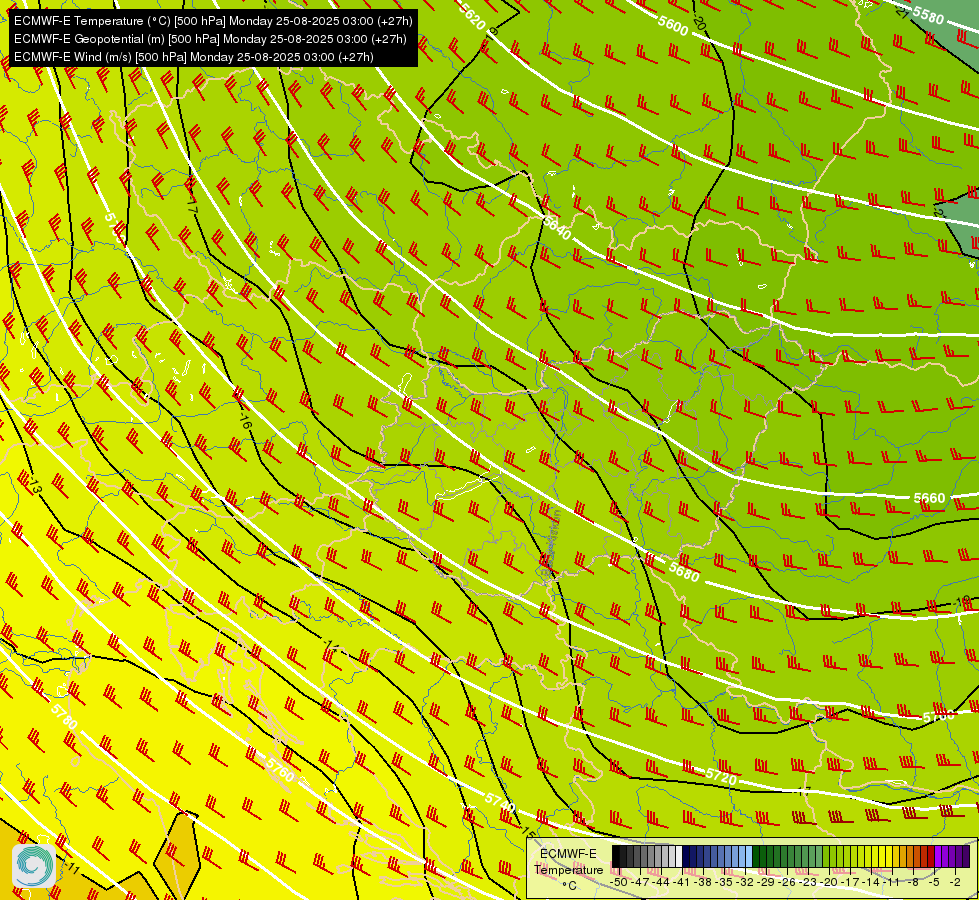Click the 5780 geopotential contour label

pyautogui.click(x=64, y=717)
